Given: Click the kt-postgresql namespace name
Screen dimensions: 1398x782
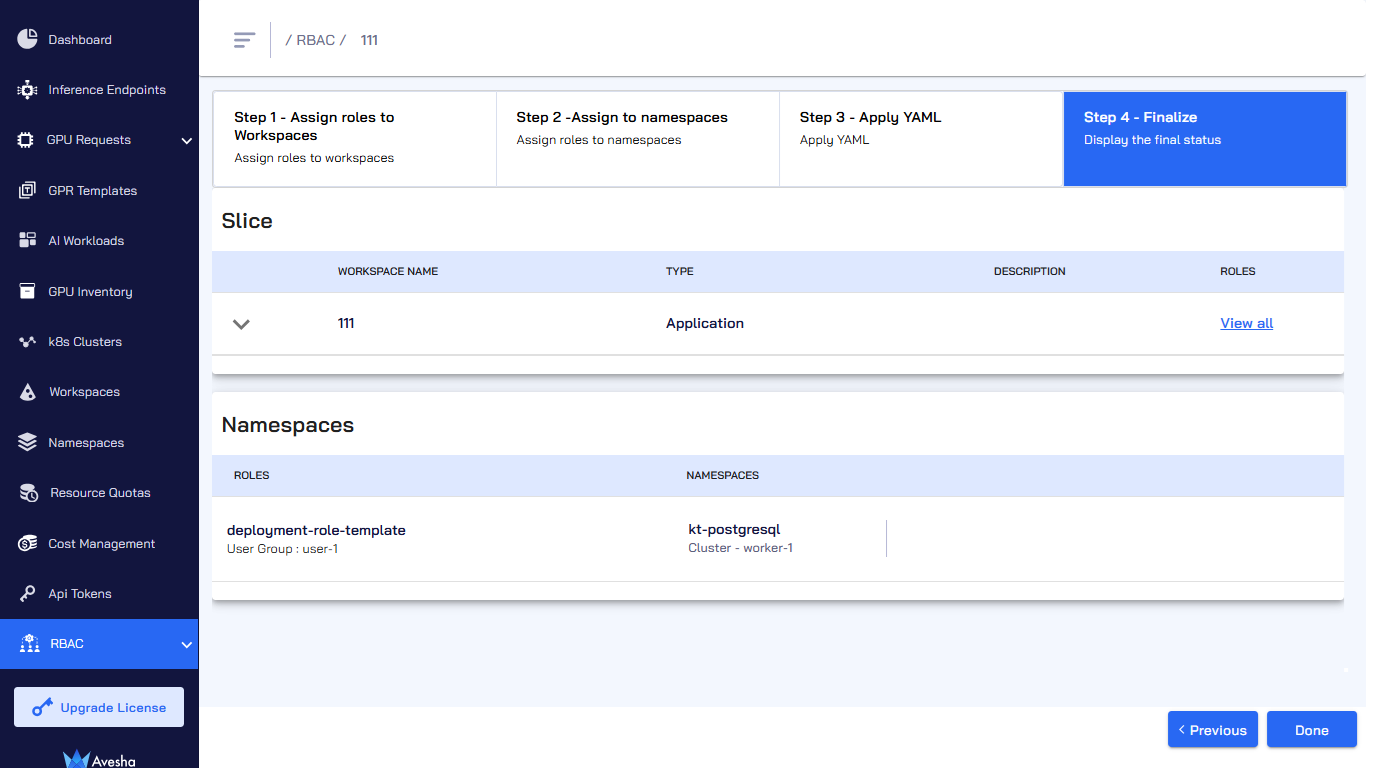Looking at the screenshot, I should (x=734, y=530).
